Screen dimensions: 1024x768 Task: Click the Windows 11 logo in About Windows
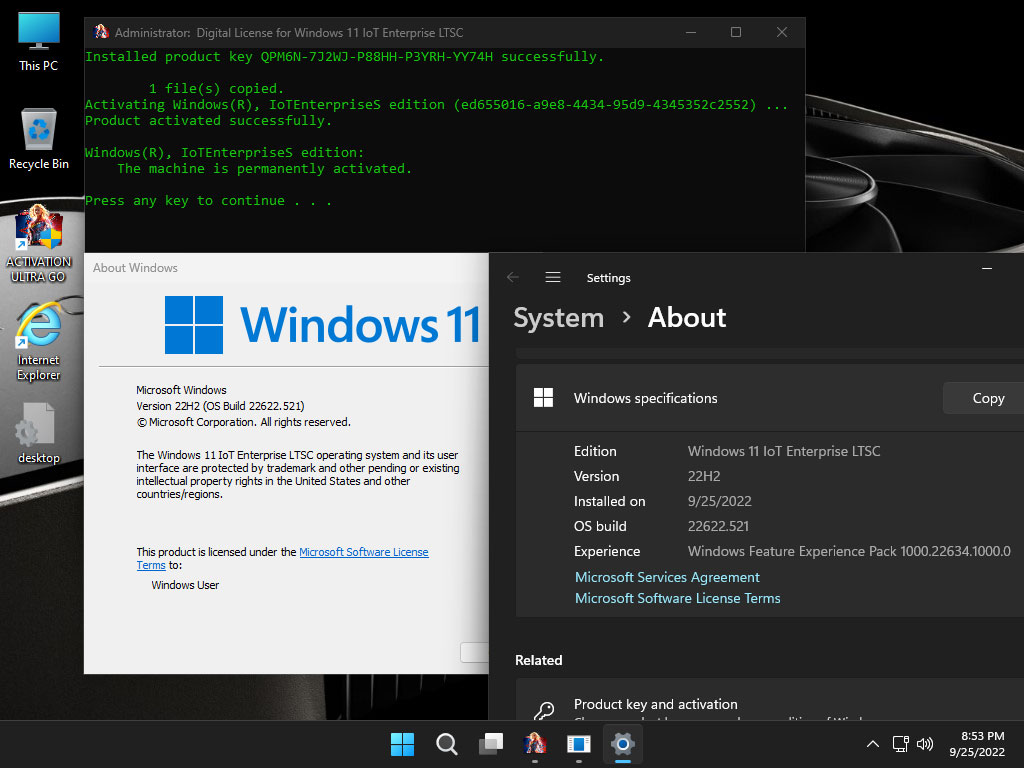[323, 325]
